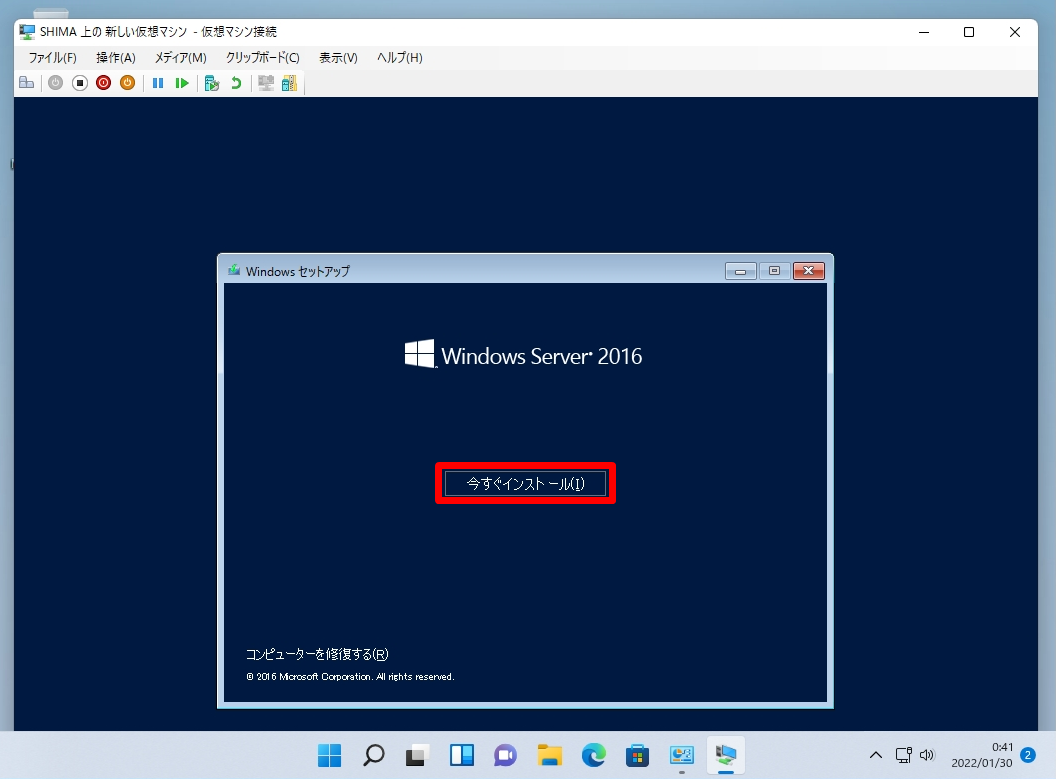
Task: Show hidden system tray icons
Action: coord(876,755)
